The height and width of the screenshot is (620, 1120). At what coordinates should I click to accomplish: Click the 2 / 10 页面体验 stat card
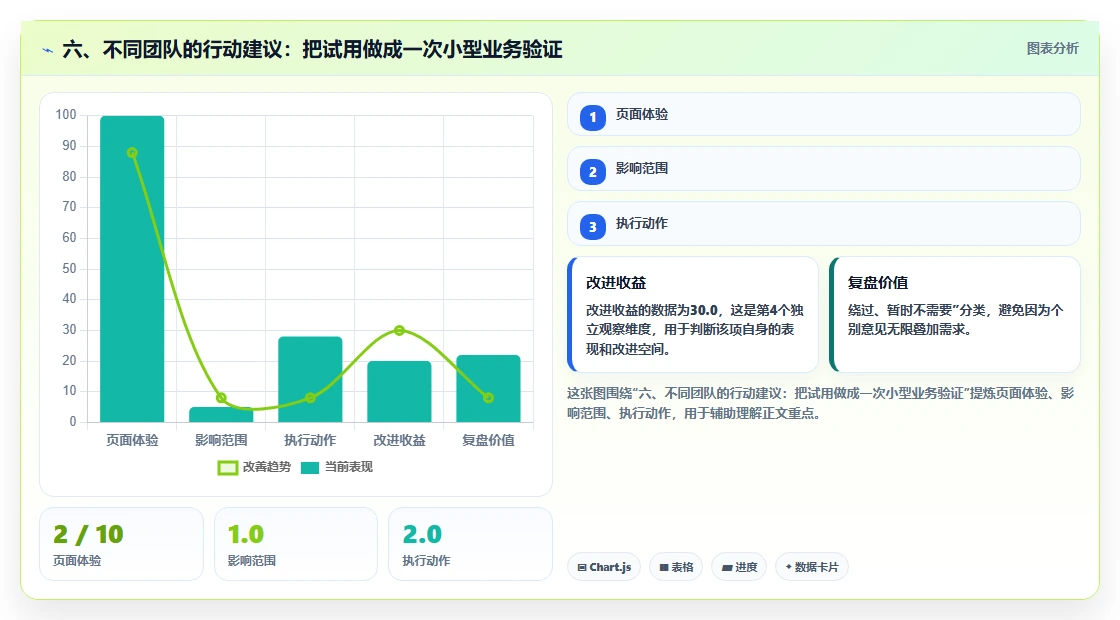click(121, 544)
